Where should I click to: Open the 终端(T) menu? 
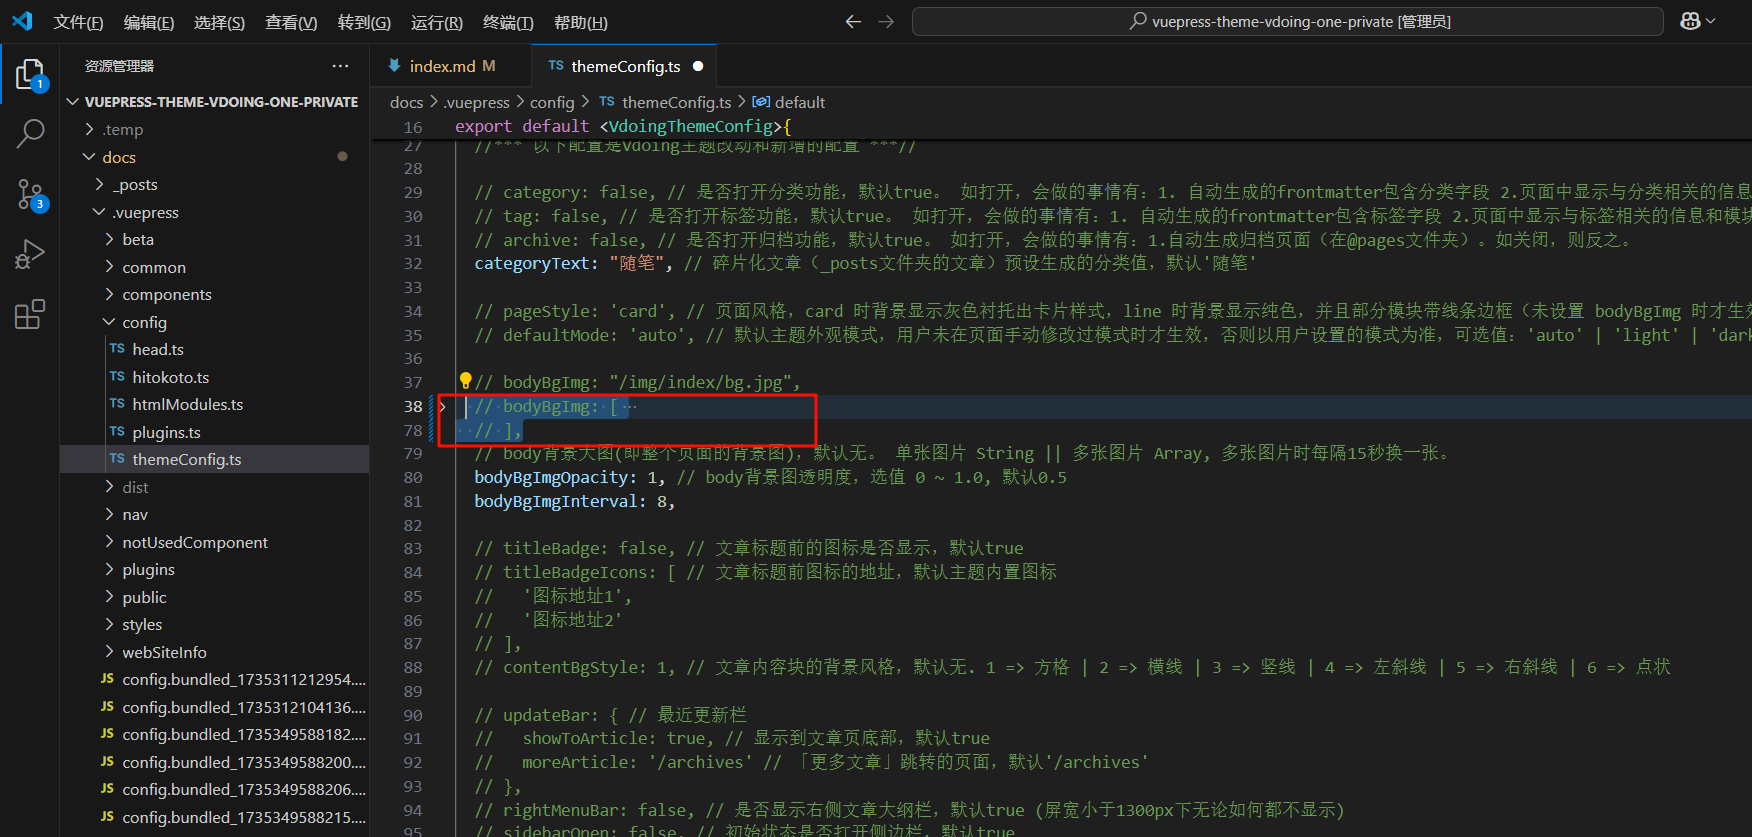[508, 22]
